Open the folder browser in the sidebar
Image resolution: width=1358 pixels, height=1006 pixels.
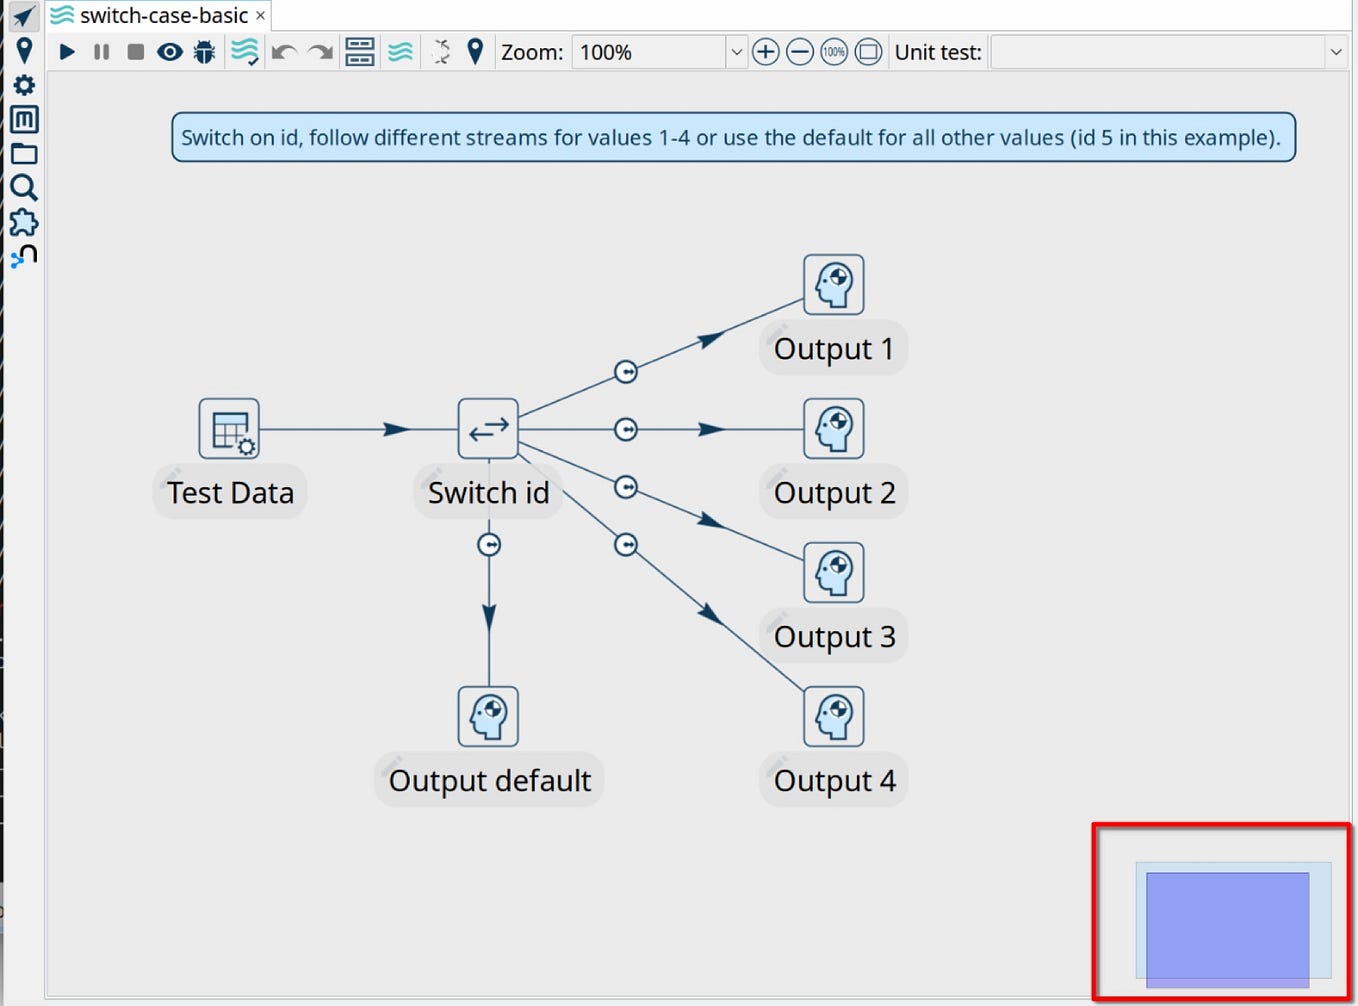pyautogui.click(x=24, y=154)
